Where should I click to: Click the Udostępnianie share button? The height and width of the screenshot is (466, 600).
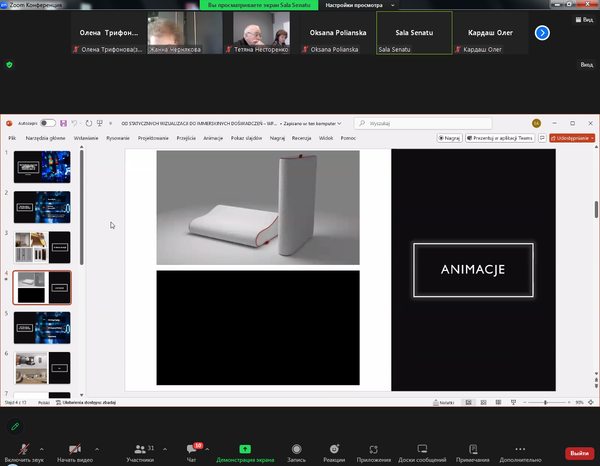[579, 138]
